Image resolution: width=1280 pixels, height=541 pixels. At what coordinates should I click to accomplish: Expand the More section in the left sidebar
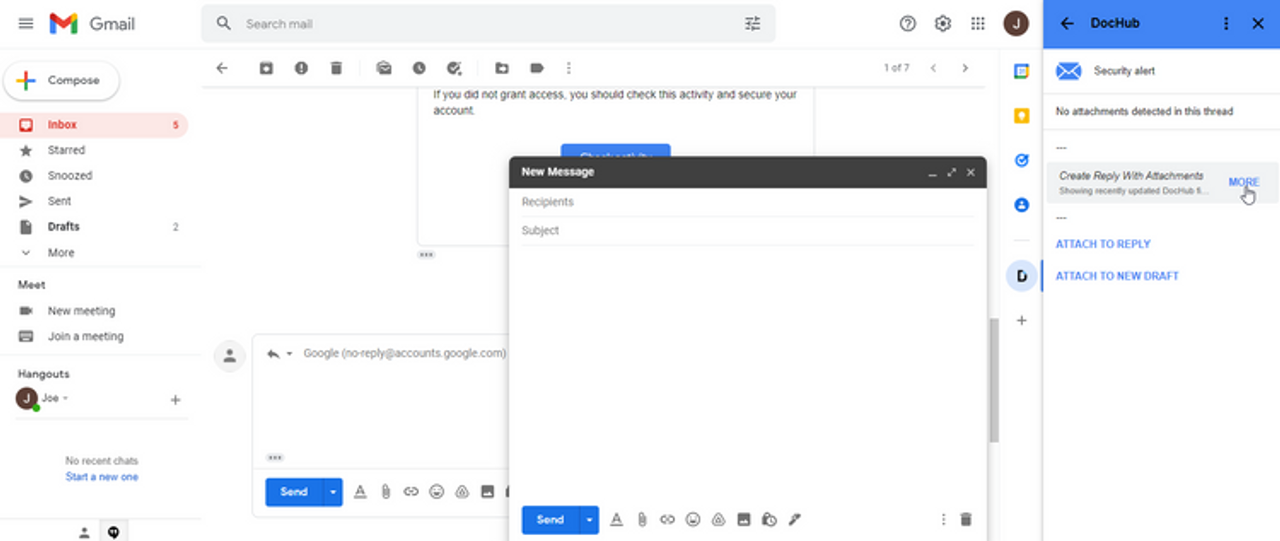pos(60,253)
